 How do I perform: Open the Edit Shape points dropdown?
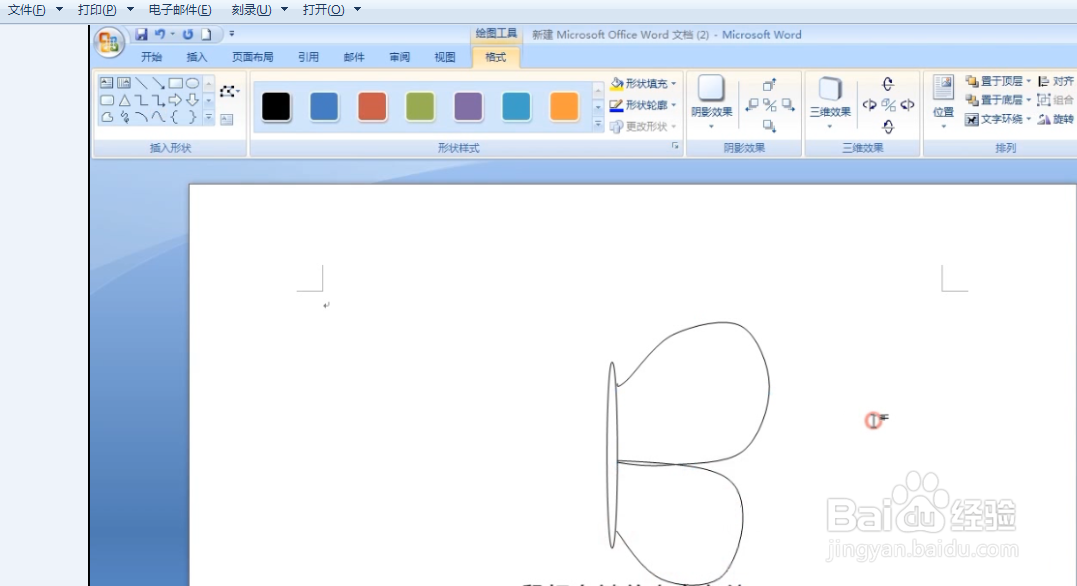click(229, 91)
